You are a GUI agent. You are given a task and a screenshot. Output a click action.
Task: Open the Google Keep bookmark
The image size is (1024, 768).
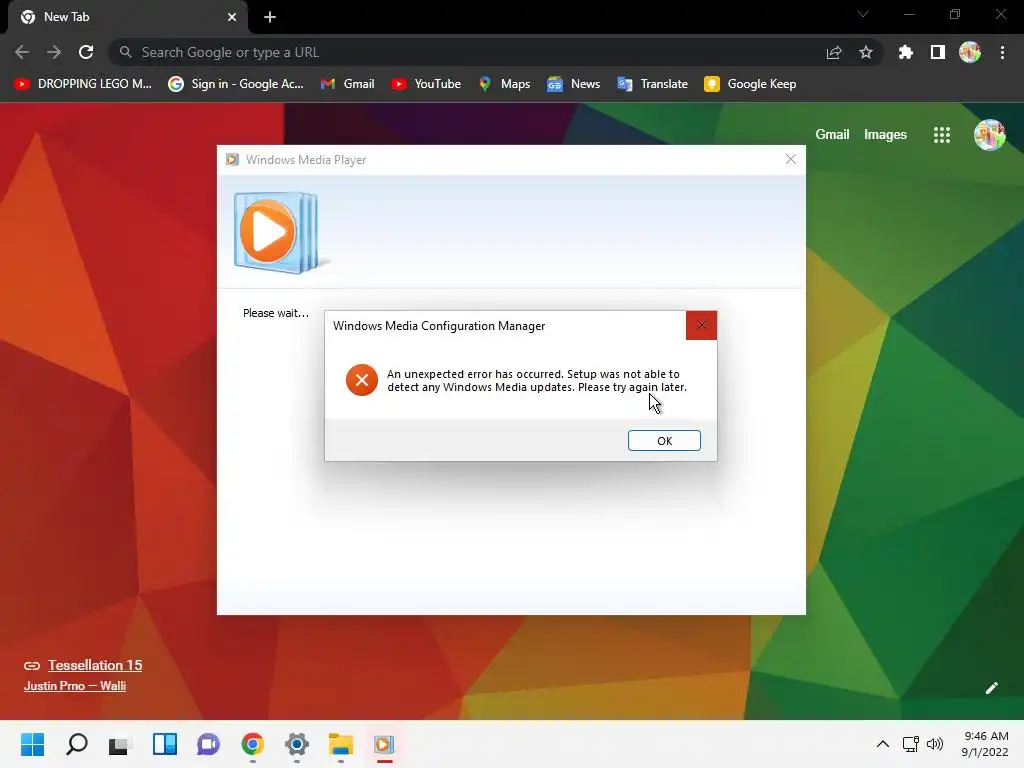click(x=750, y=84)
